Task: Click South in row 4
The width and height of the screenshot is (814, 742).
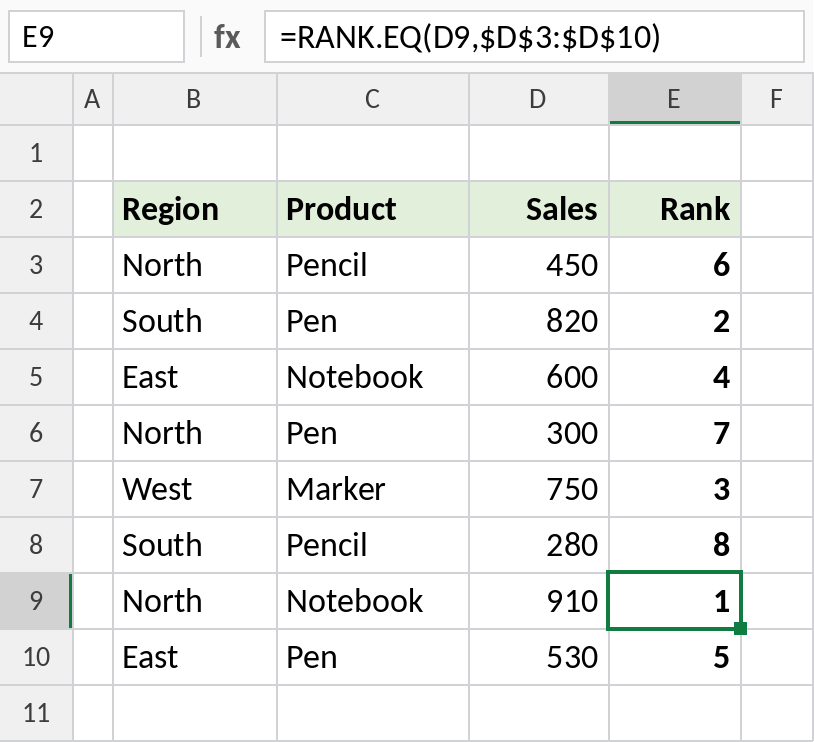Action: (195, 321)
